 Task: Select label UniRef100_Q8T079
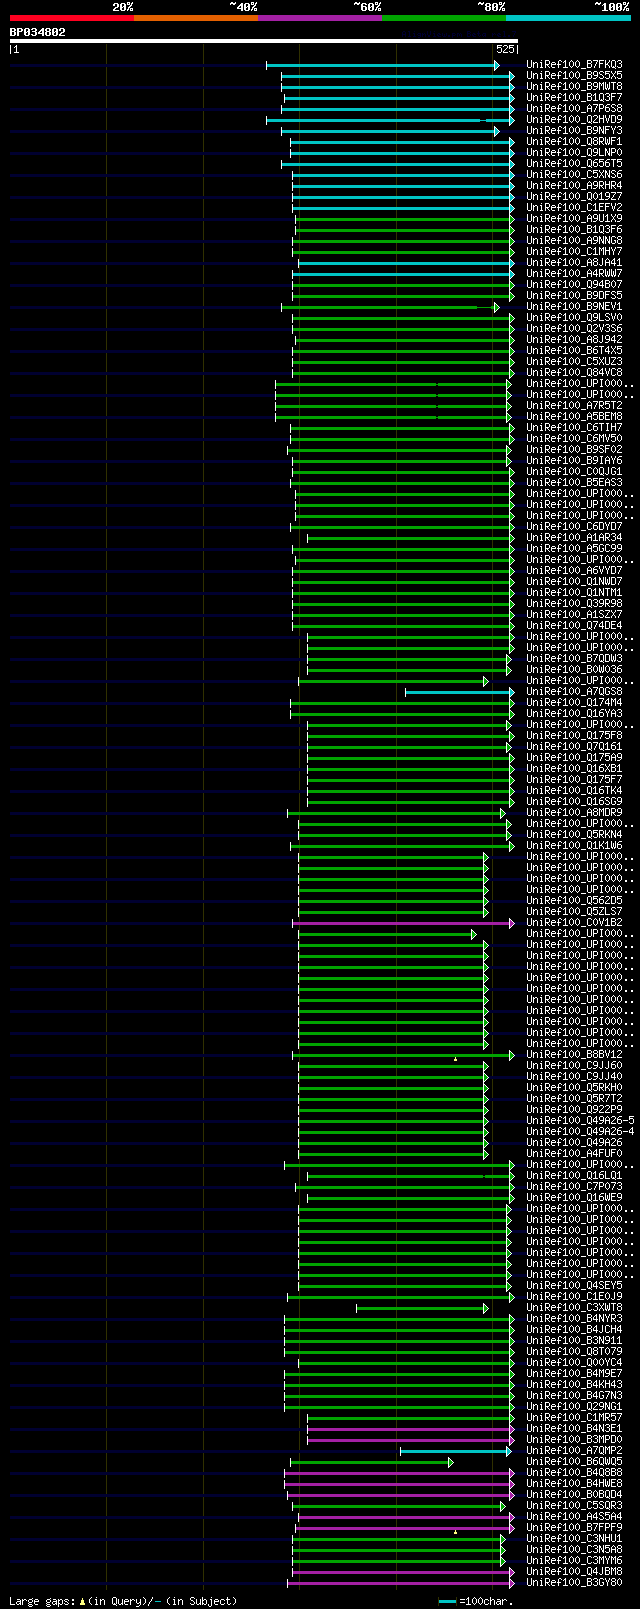[574, 1352]
